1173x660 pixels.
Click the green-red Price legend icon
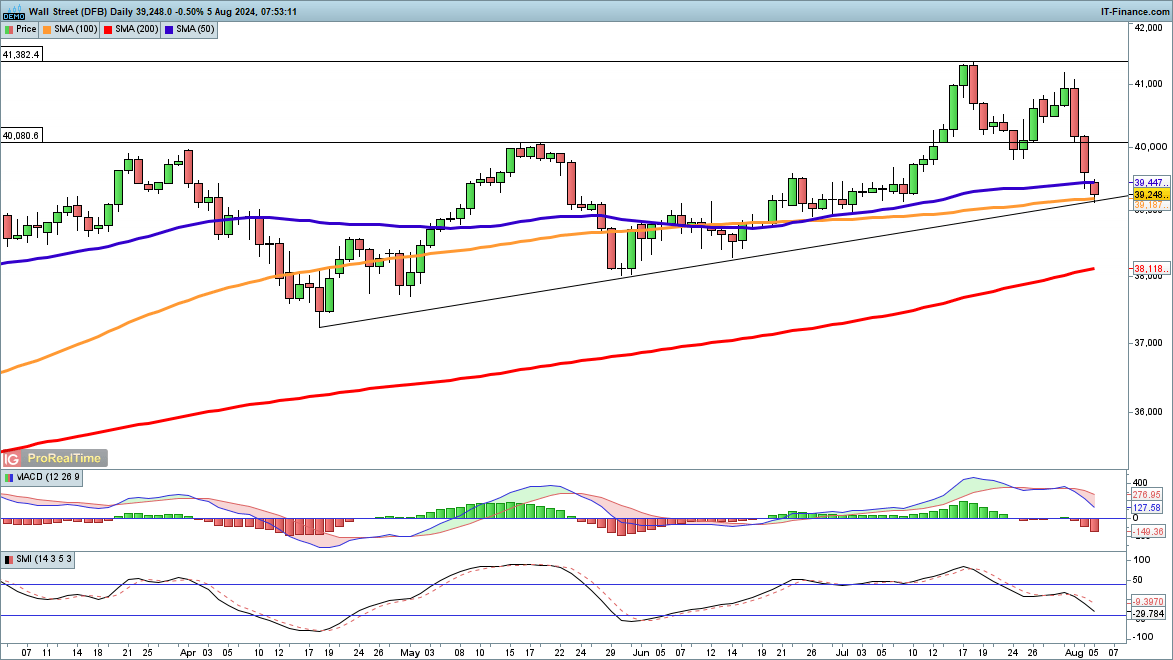9,30
